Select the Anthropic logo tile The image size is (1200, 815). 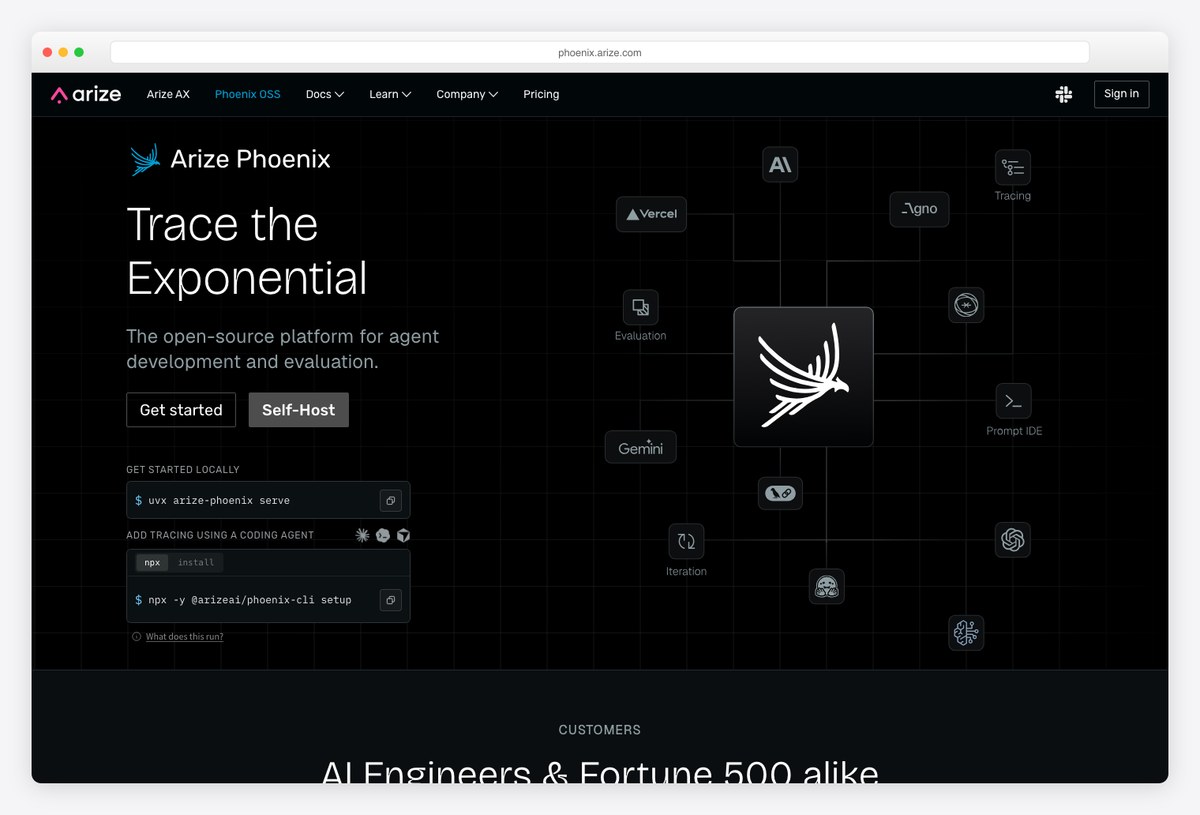tap(780, 165)
